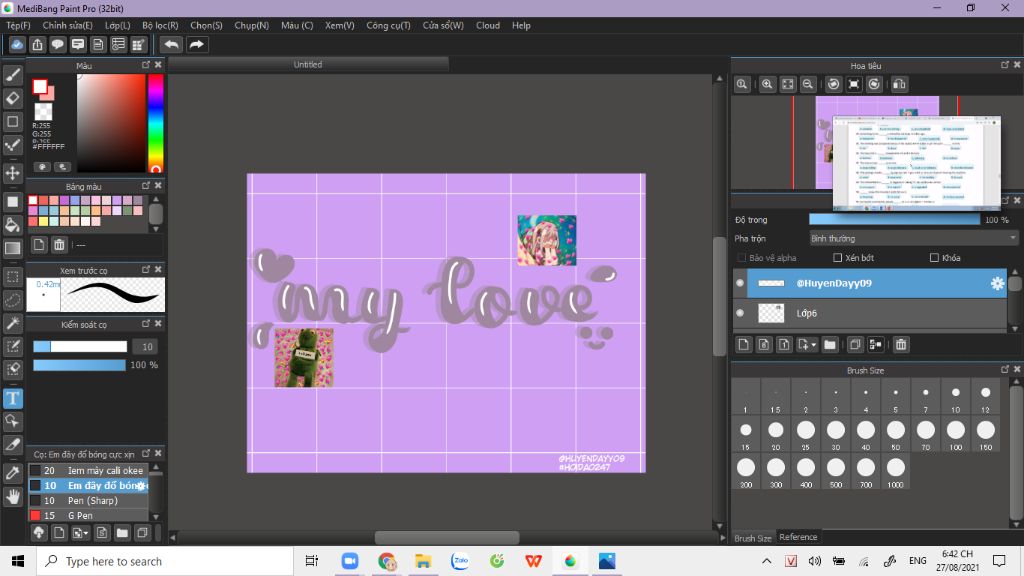Screen dimensions: 1024x576
Task: Select the Gradient tool
Action: coord(12,248)
